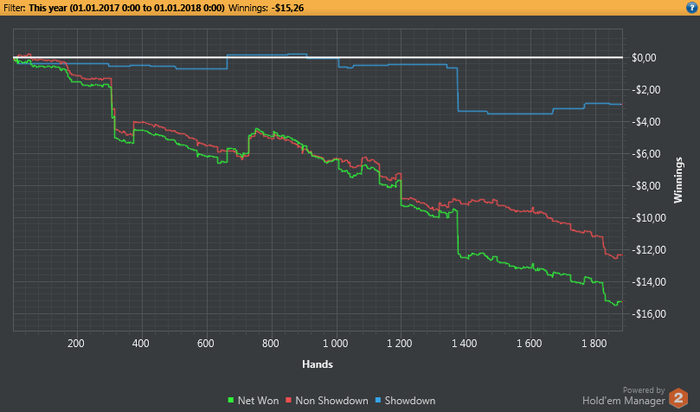Click the 1 000 hands axis label
The height and width of the screenshot is (412, 700).
[335, 343]
